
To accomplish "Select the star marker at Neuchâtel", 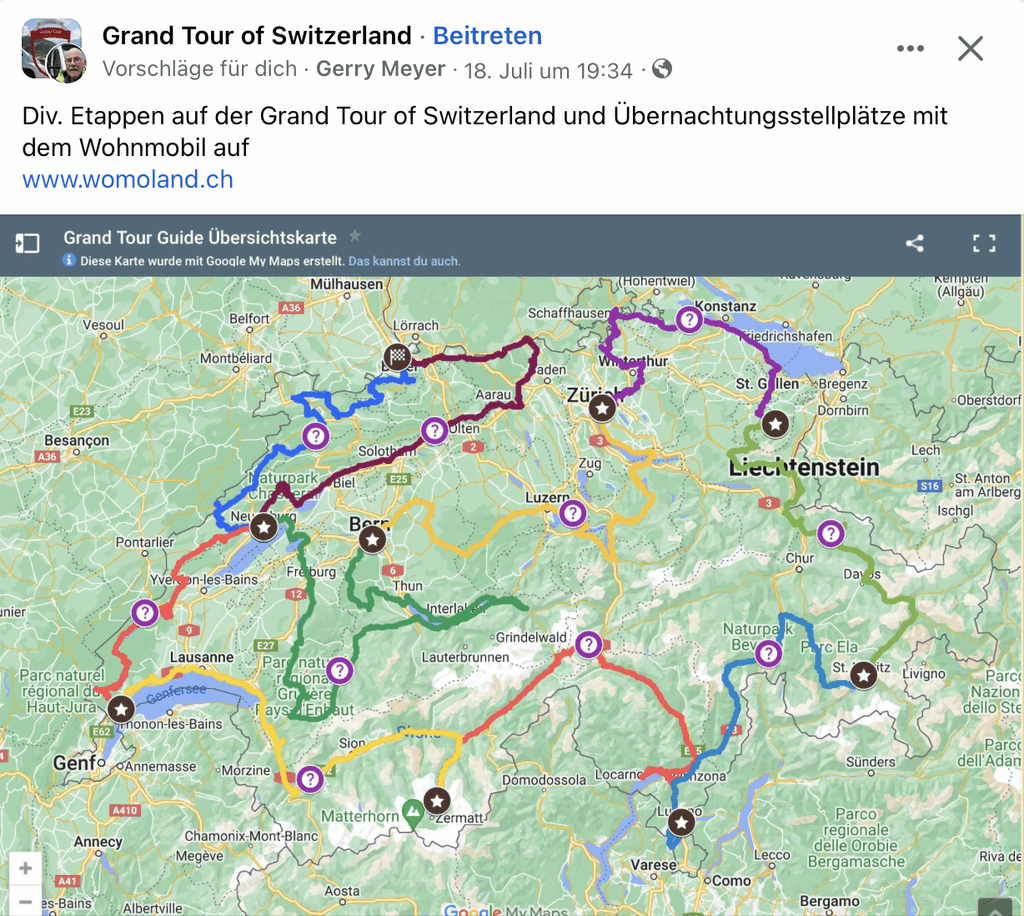I will [264, 526].
